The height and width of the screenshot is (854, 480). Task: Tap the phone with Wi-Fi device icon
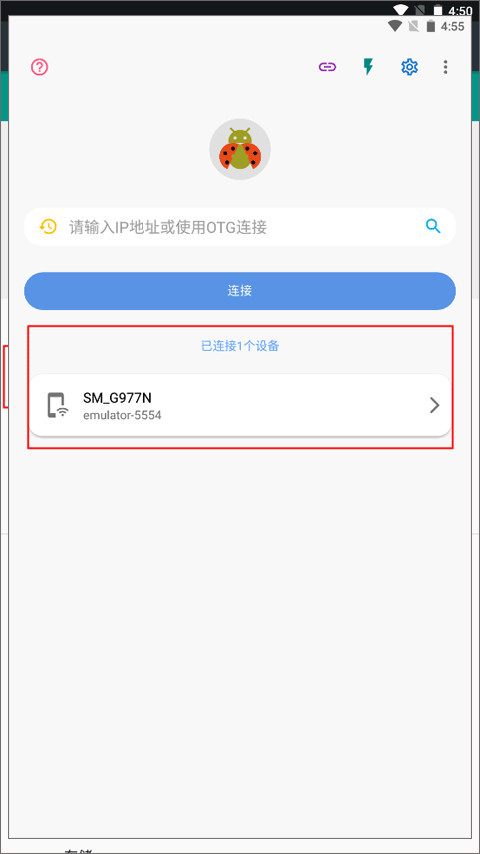57,406
